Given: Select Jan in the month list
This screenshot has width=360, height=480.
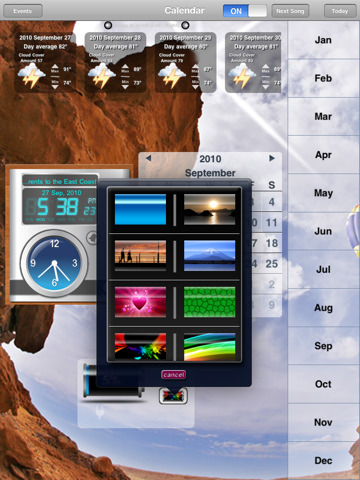Looking at the screenshot, I should coord(323,40).
